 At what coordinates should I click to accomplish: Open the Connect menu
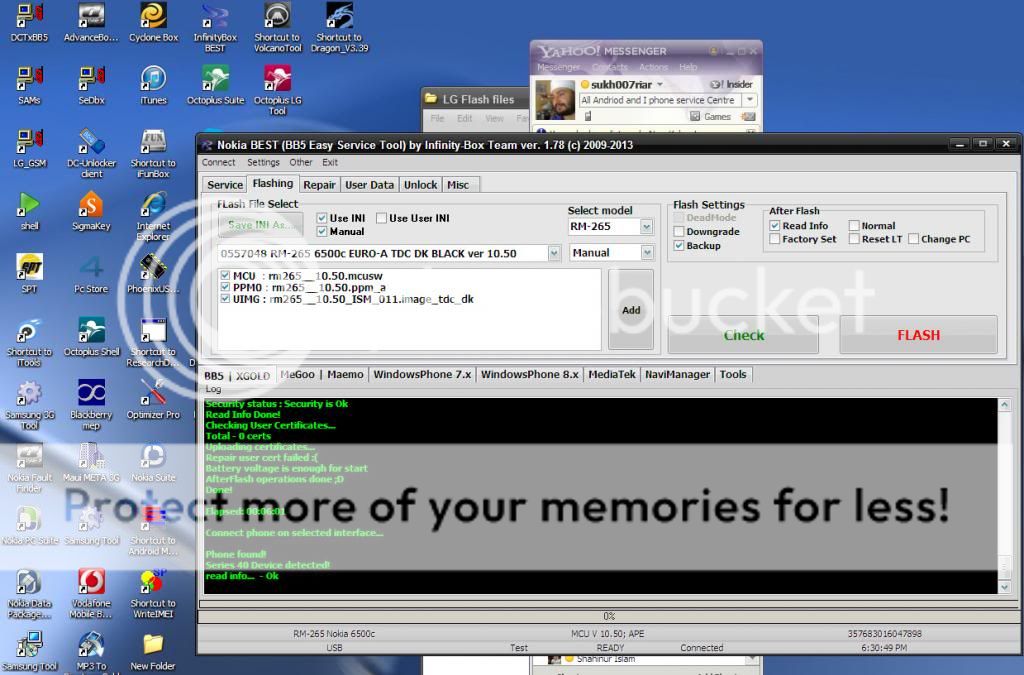tap(218, 163)
